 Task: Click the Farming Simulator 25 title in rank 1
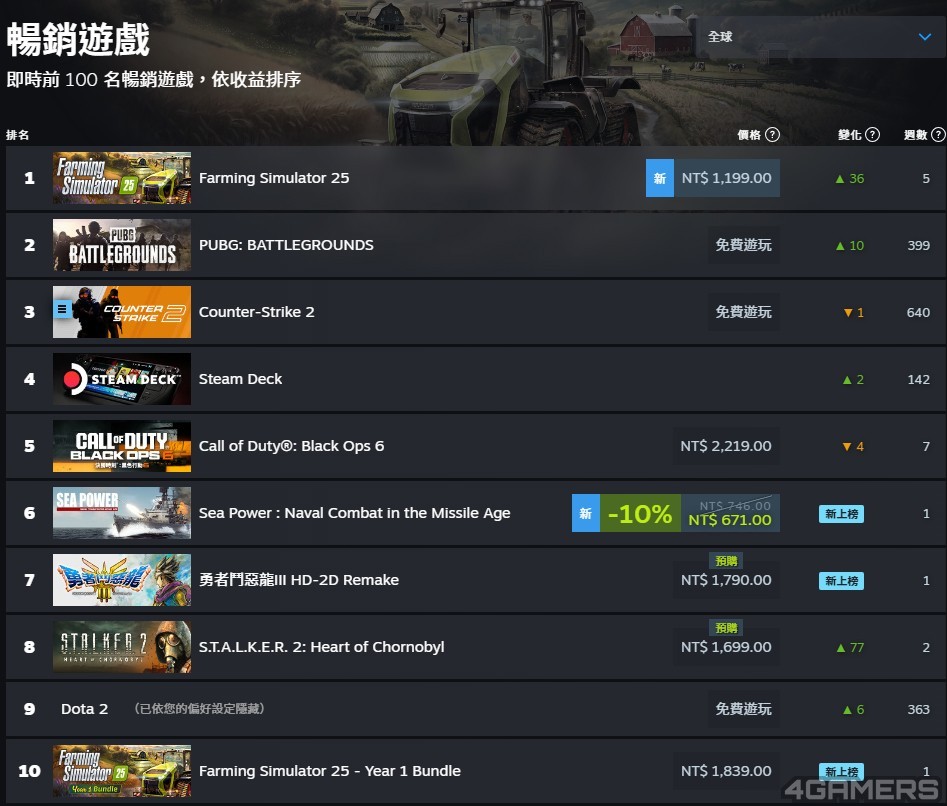click(274, 178)
